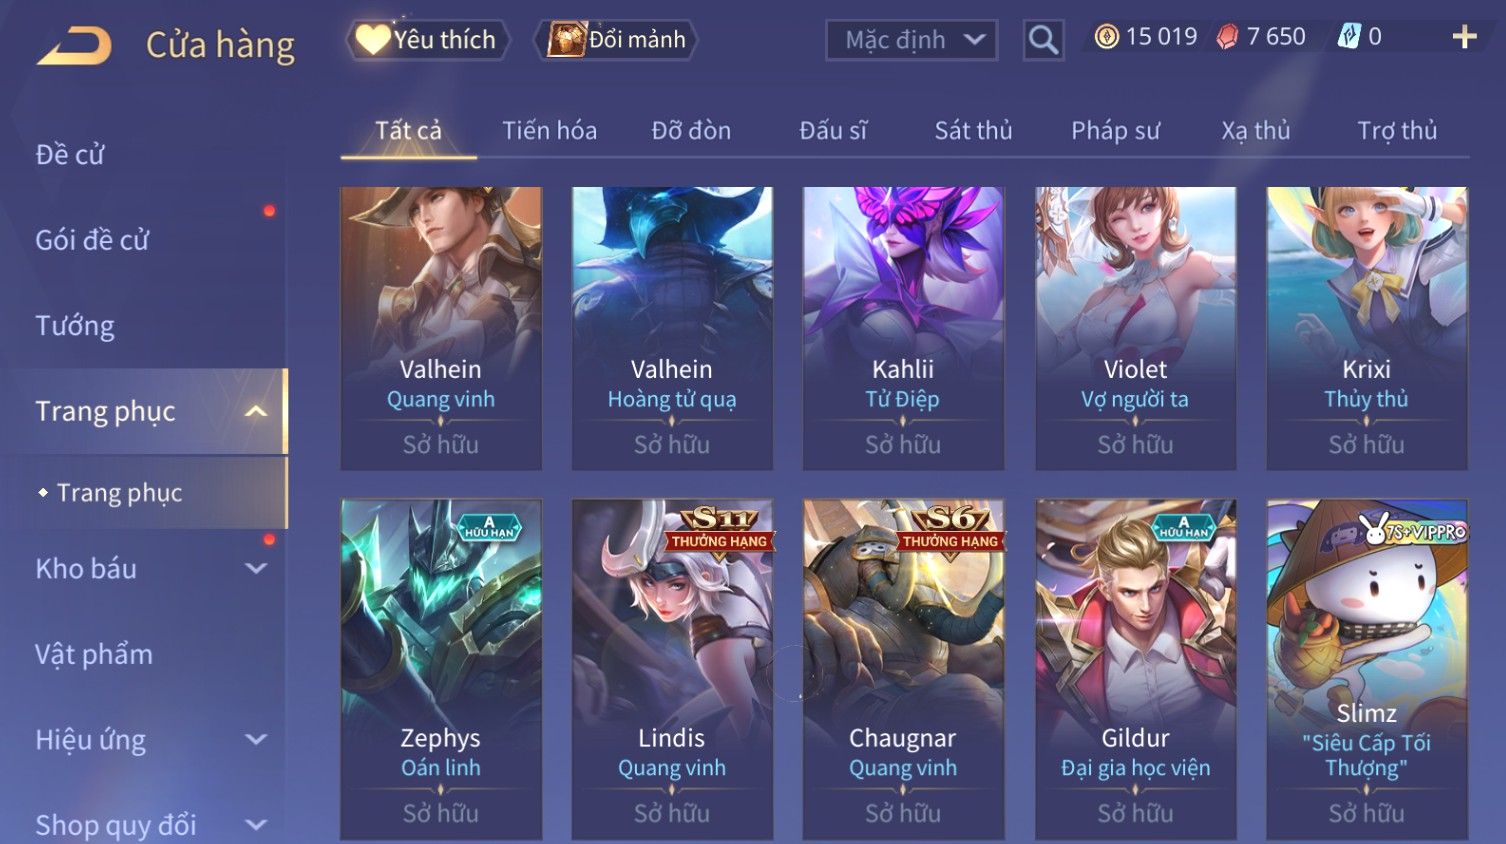Screen dimensions: 1506x844
Task: Collapse the Trang phục sidebar section
Action: [x=256, y=411]
